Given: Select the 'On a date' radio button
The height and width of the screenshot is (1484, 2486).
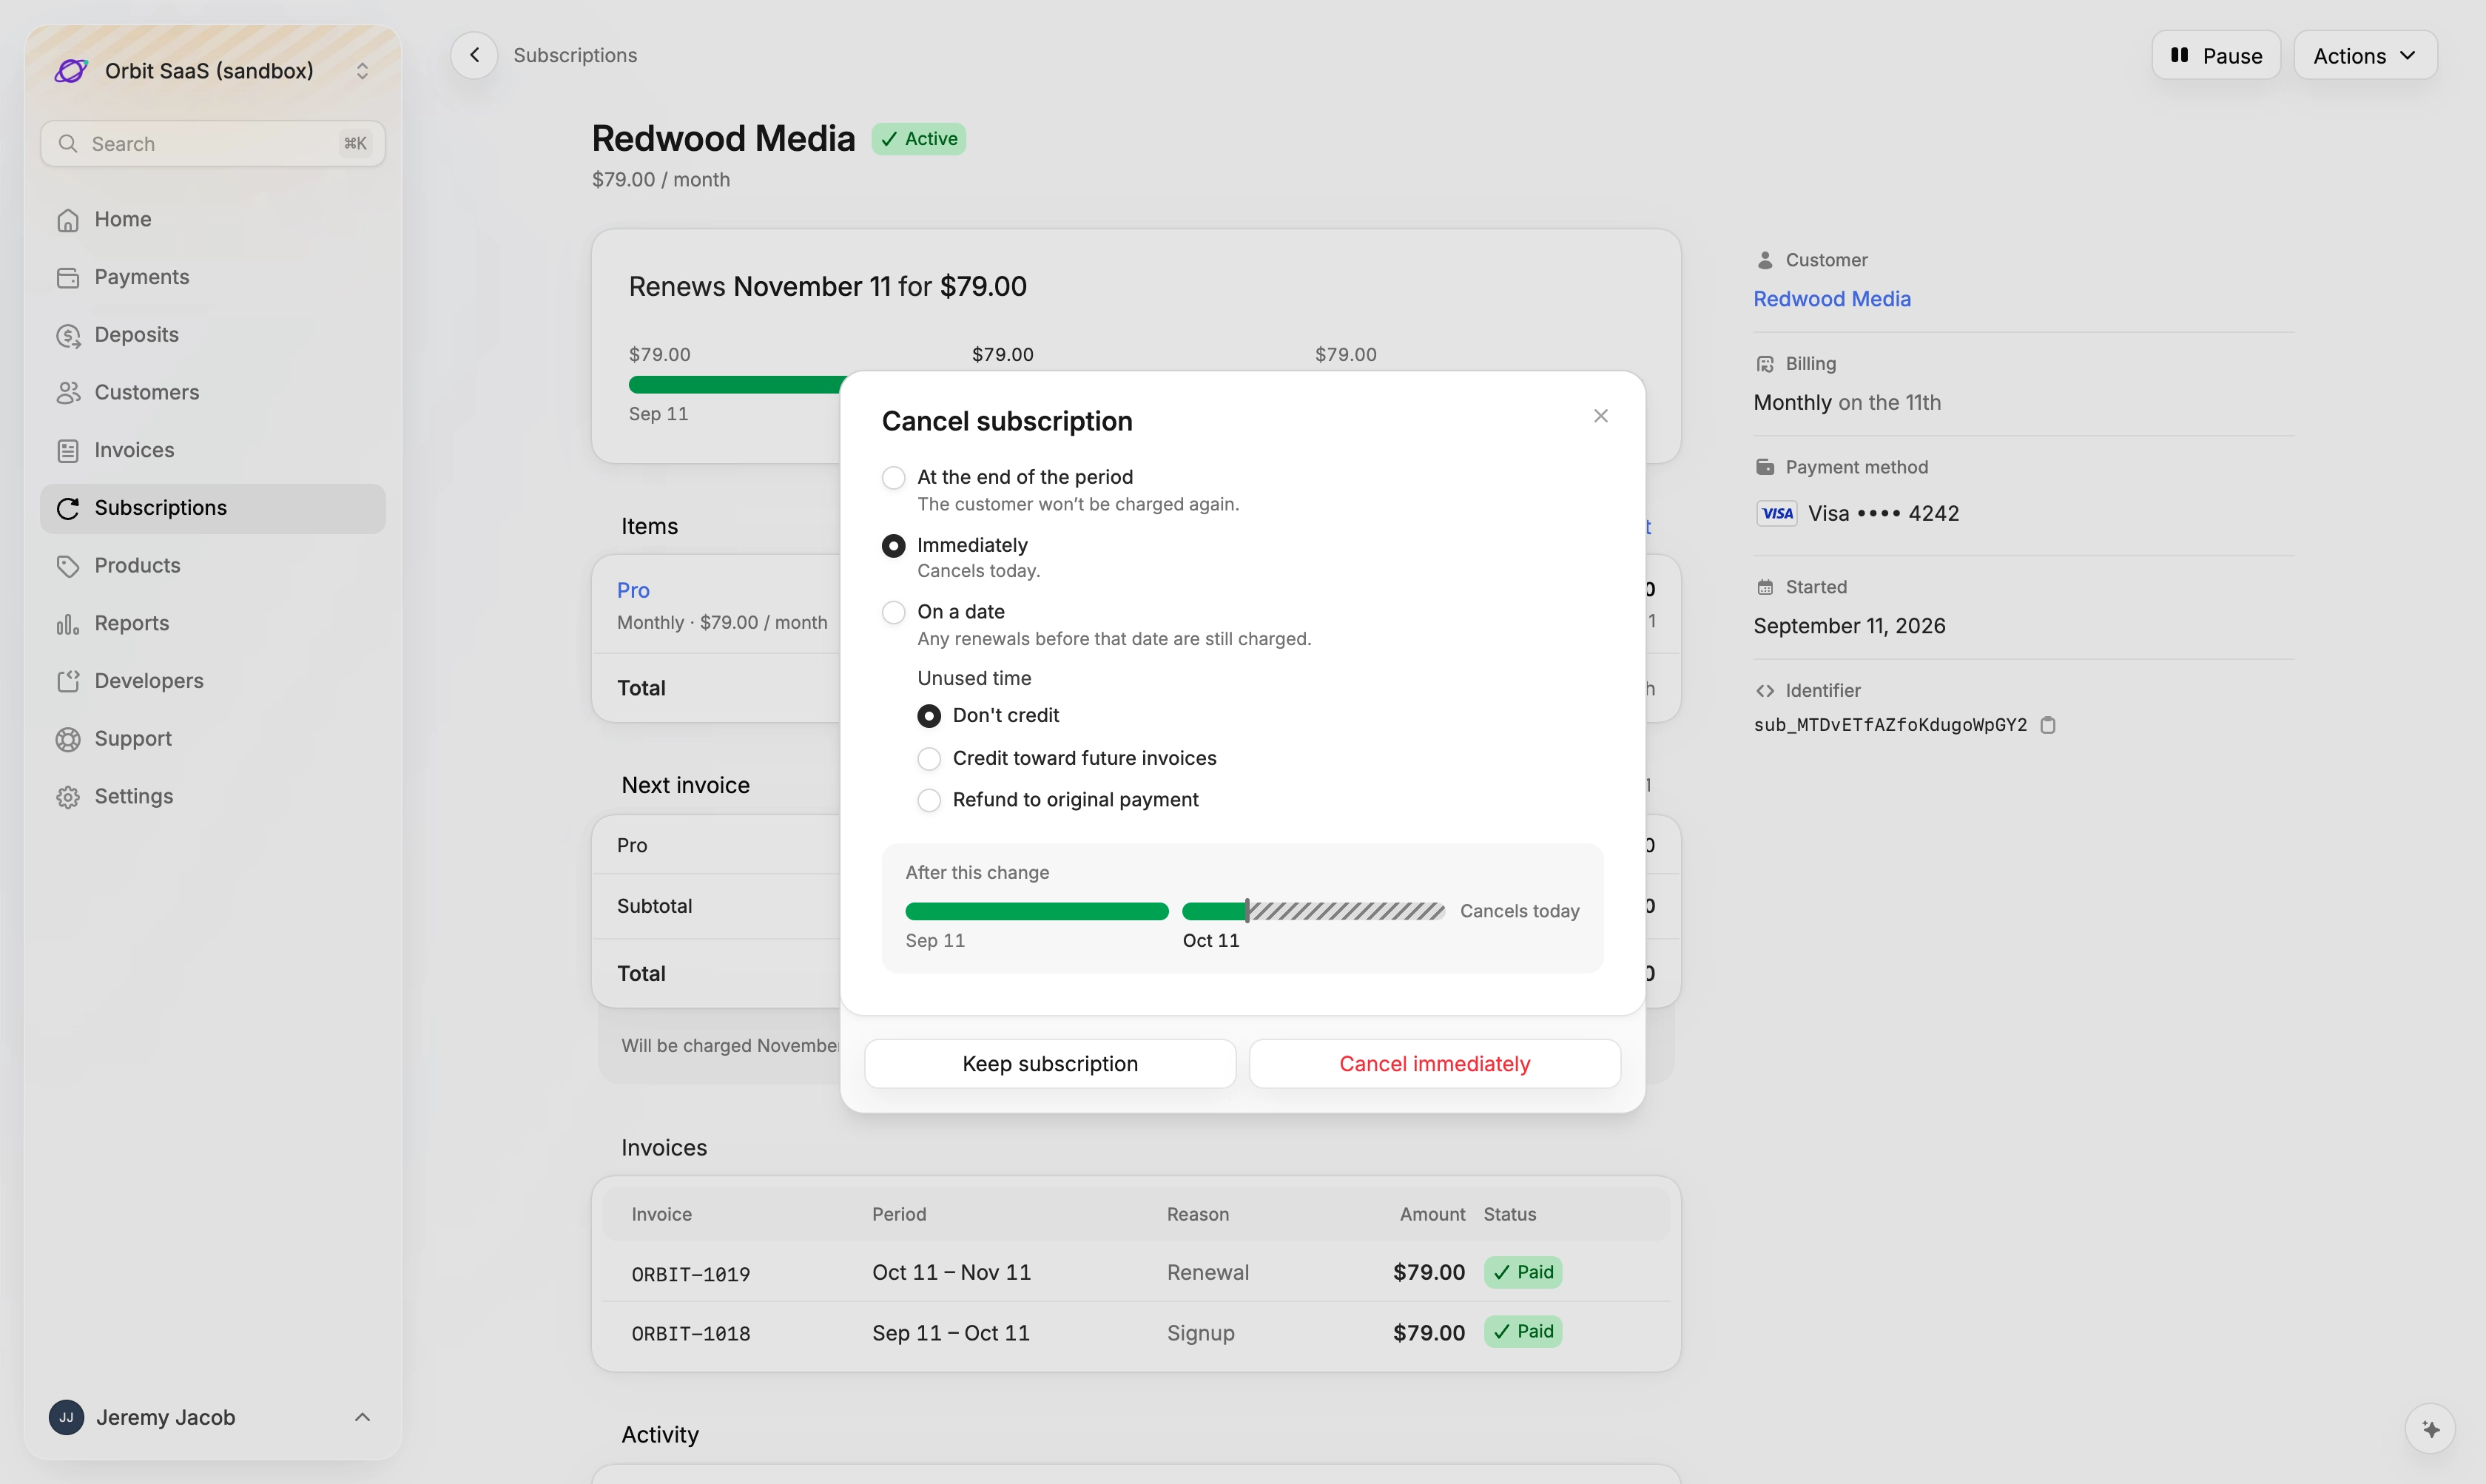Looking at the screenshot, I should click(893, 612).
